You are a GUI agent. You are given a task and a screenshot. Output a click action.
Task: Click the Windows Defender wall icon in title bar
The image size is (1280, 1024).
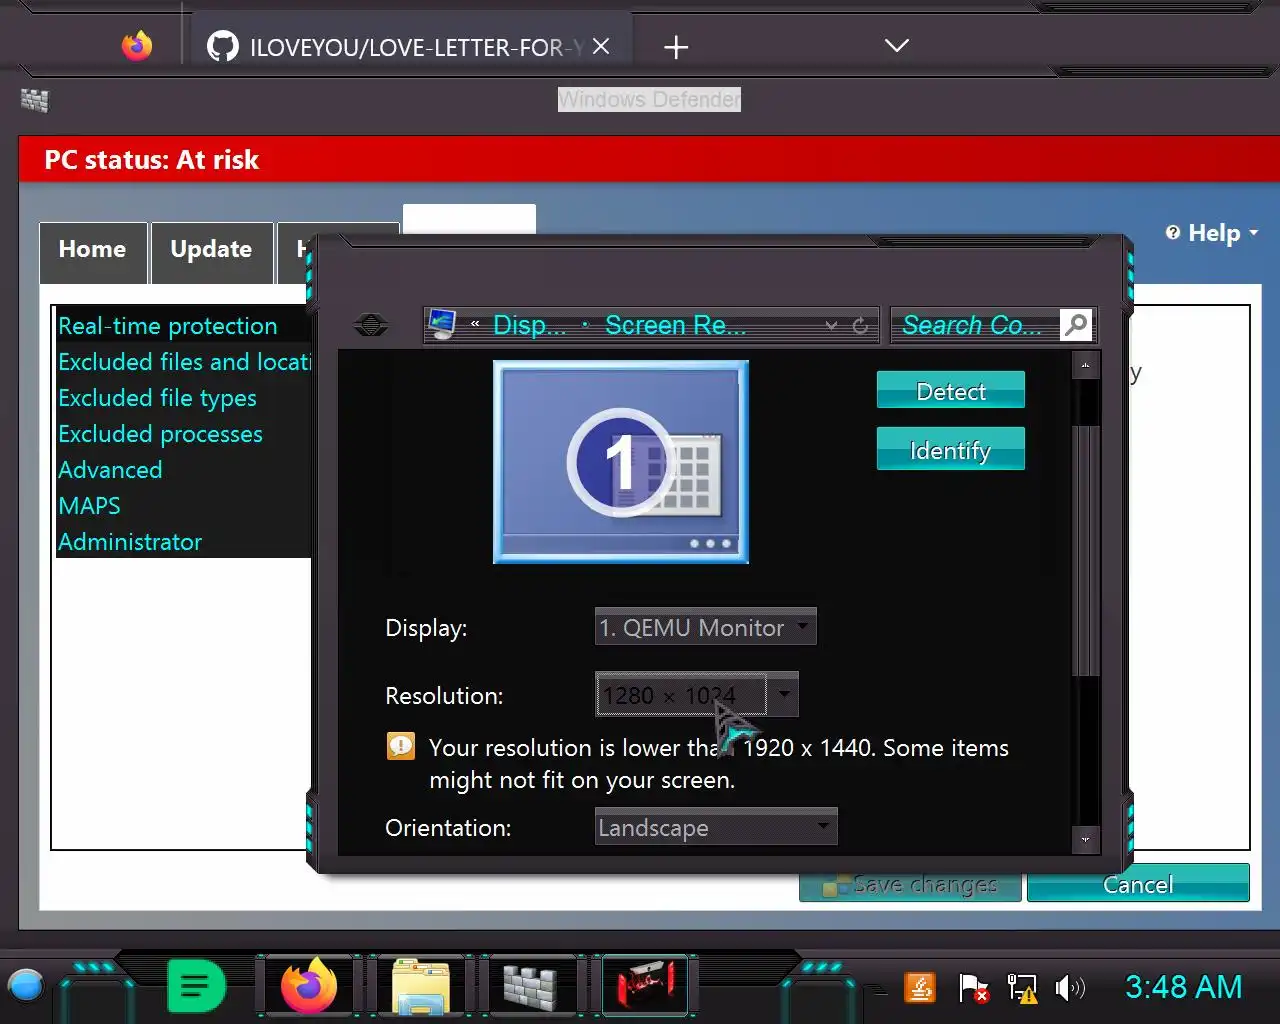pos(35,100)
